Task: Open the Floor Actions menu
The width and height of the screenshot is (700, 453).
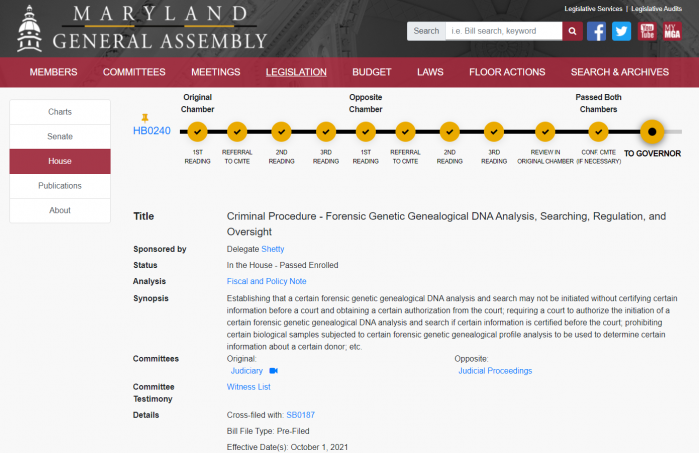Action: [x=507, y=72]
